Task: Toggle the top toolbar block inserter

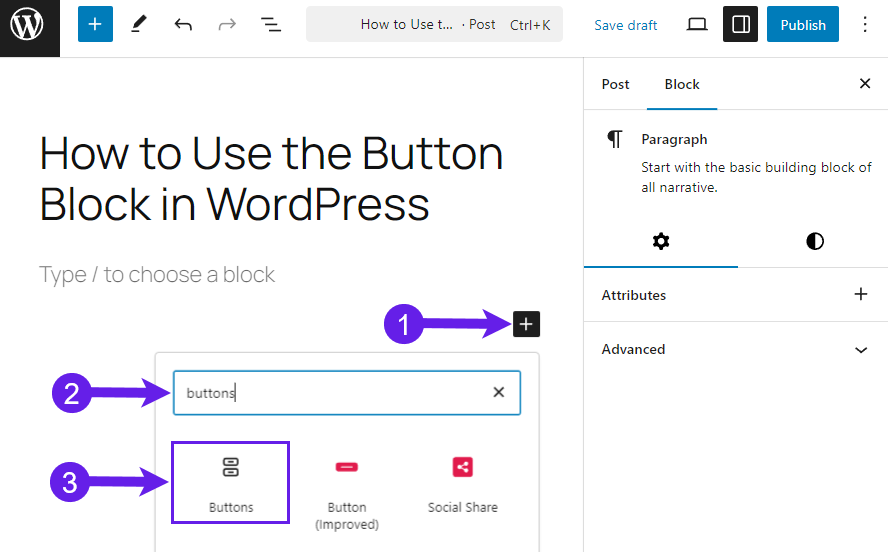Action: 95,24
